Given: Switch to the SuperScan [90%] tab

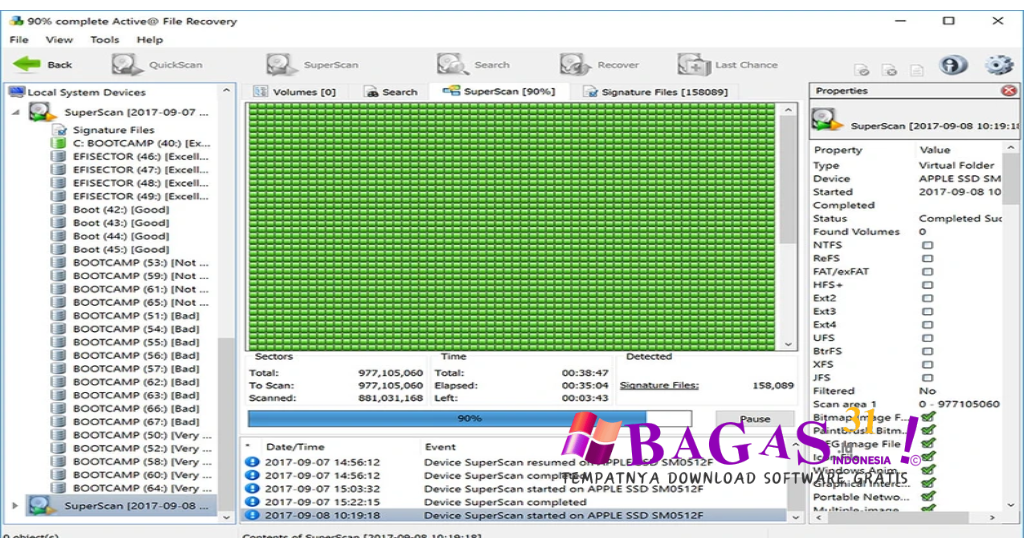Looking at the screenshot, I should [499, 91].
